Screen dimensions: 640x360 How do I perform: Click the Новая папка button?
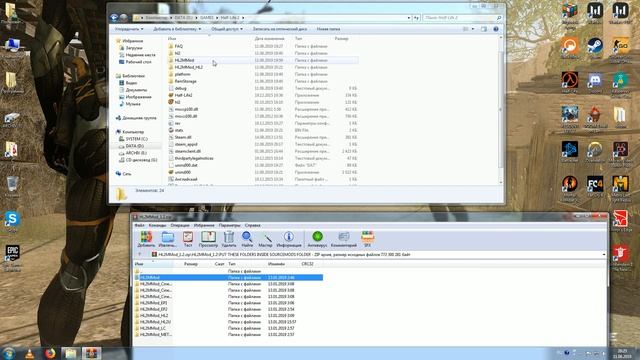coord(328,29)
